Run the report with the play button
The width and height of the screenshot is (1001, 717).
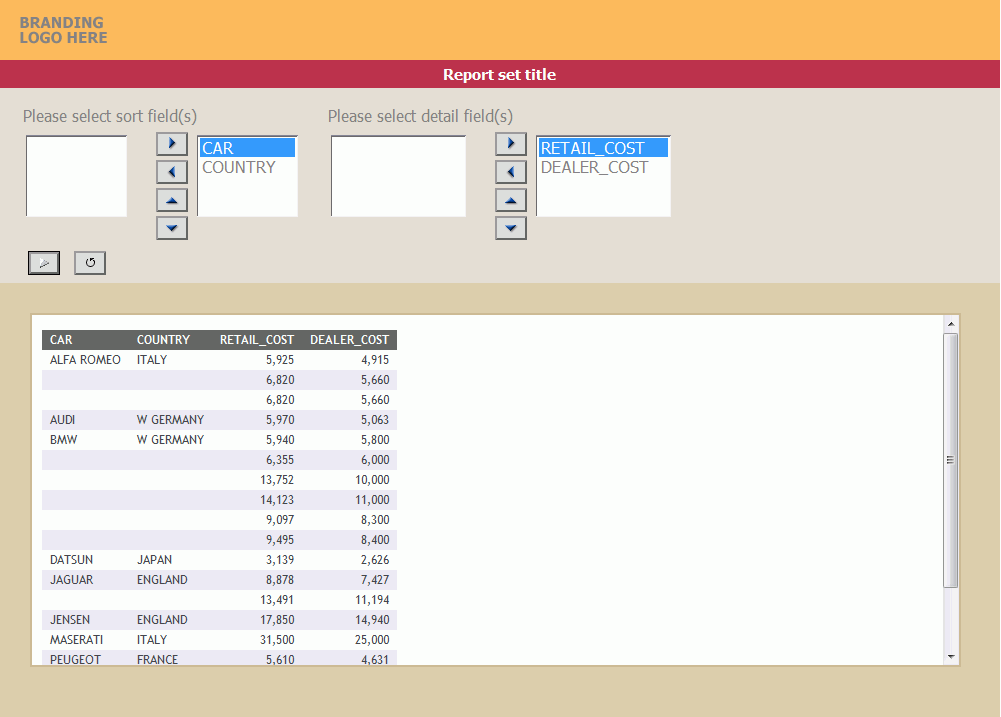44,262
